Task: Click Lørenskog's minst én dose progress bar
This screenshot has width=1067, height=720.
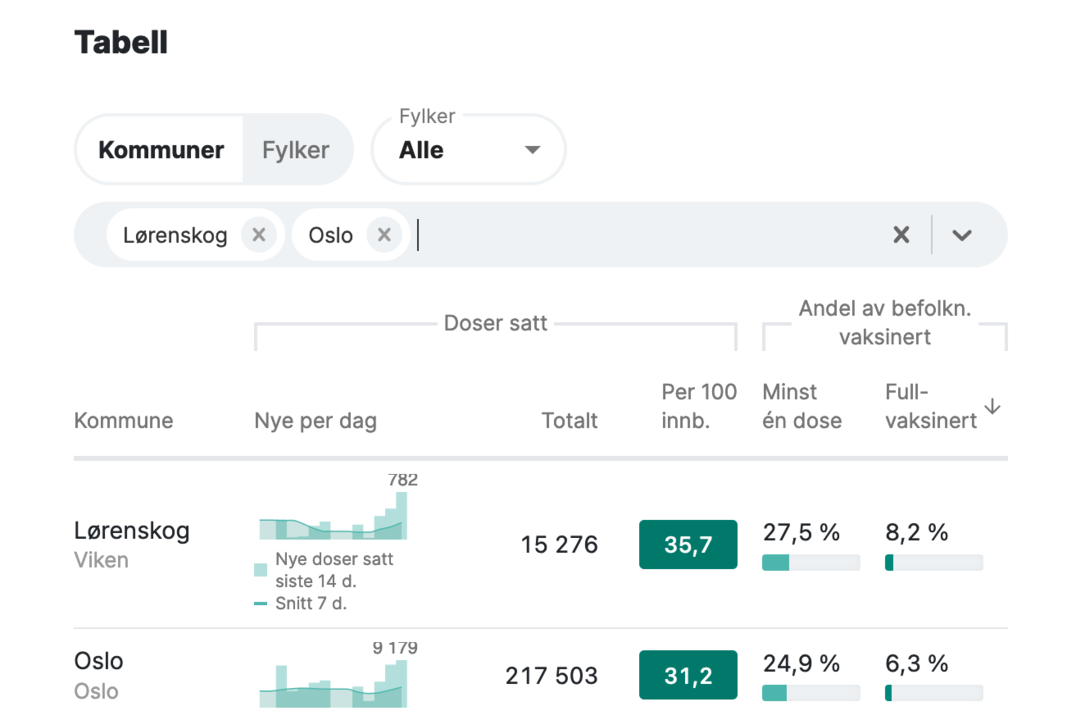Action: (x=811, y=563)
